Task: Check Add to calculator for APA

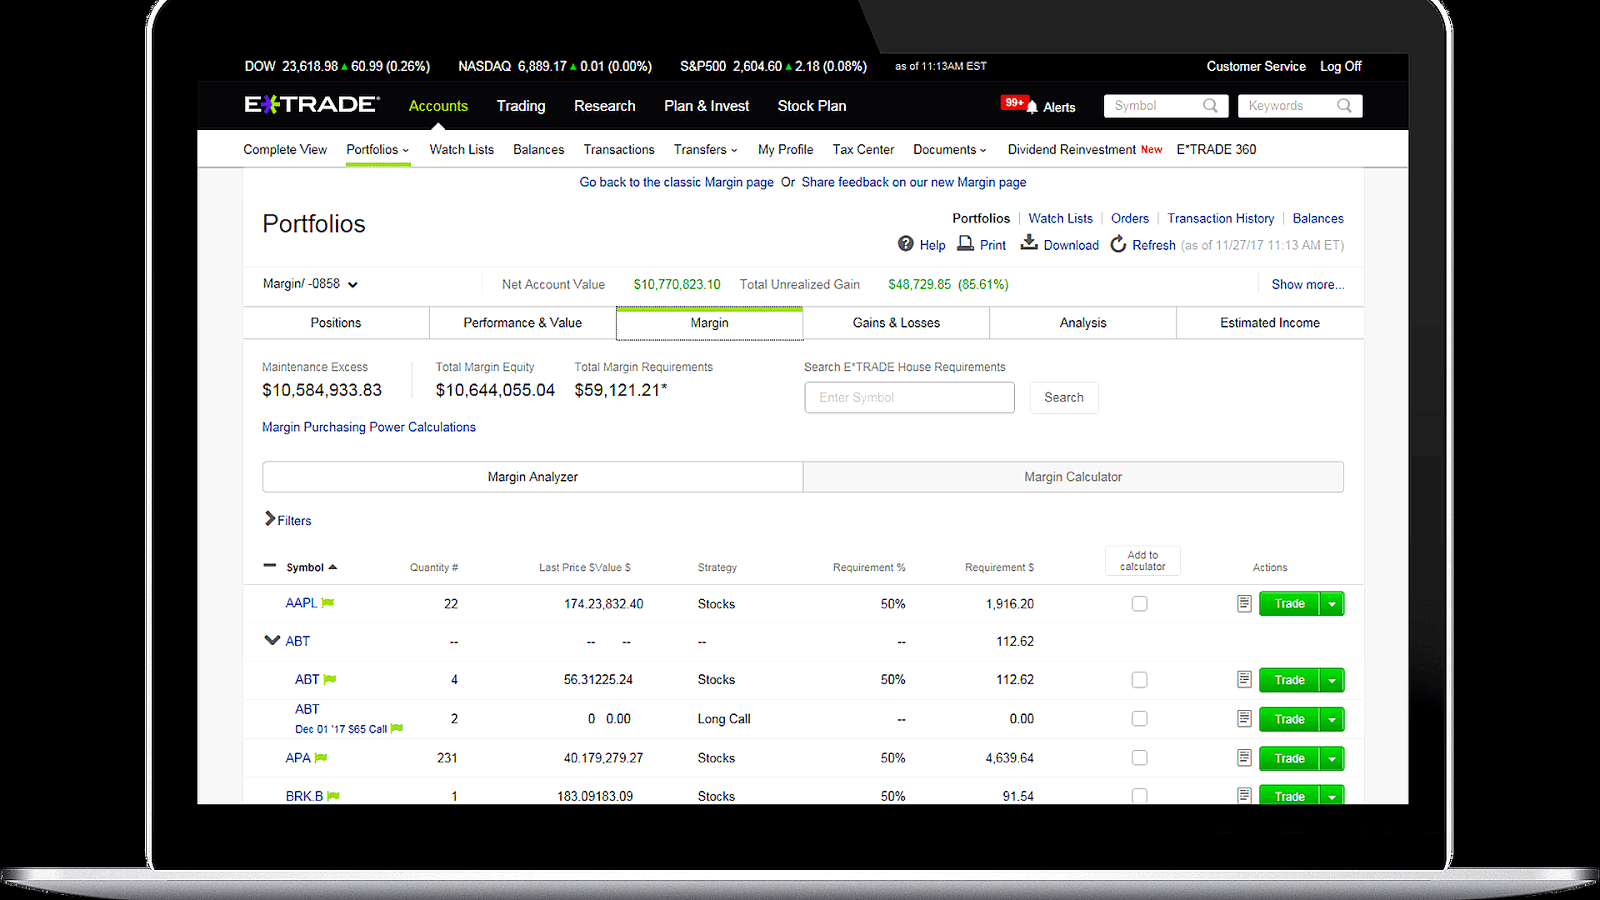Action: click(1139, 758)
